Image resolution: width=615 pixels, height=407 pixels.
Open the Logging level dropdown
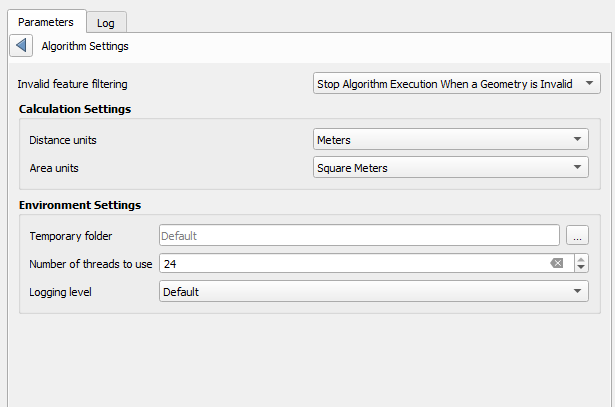point(373,291)
